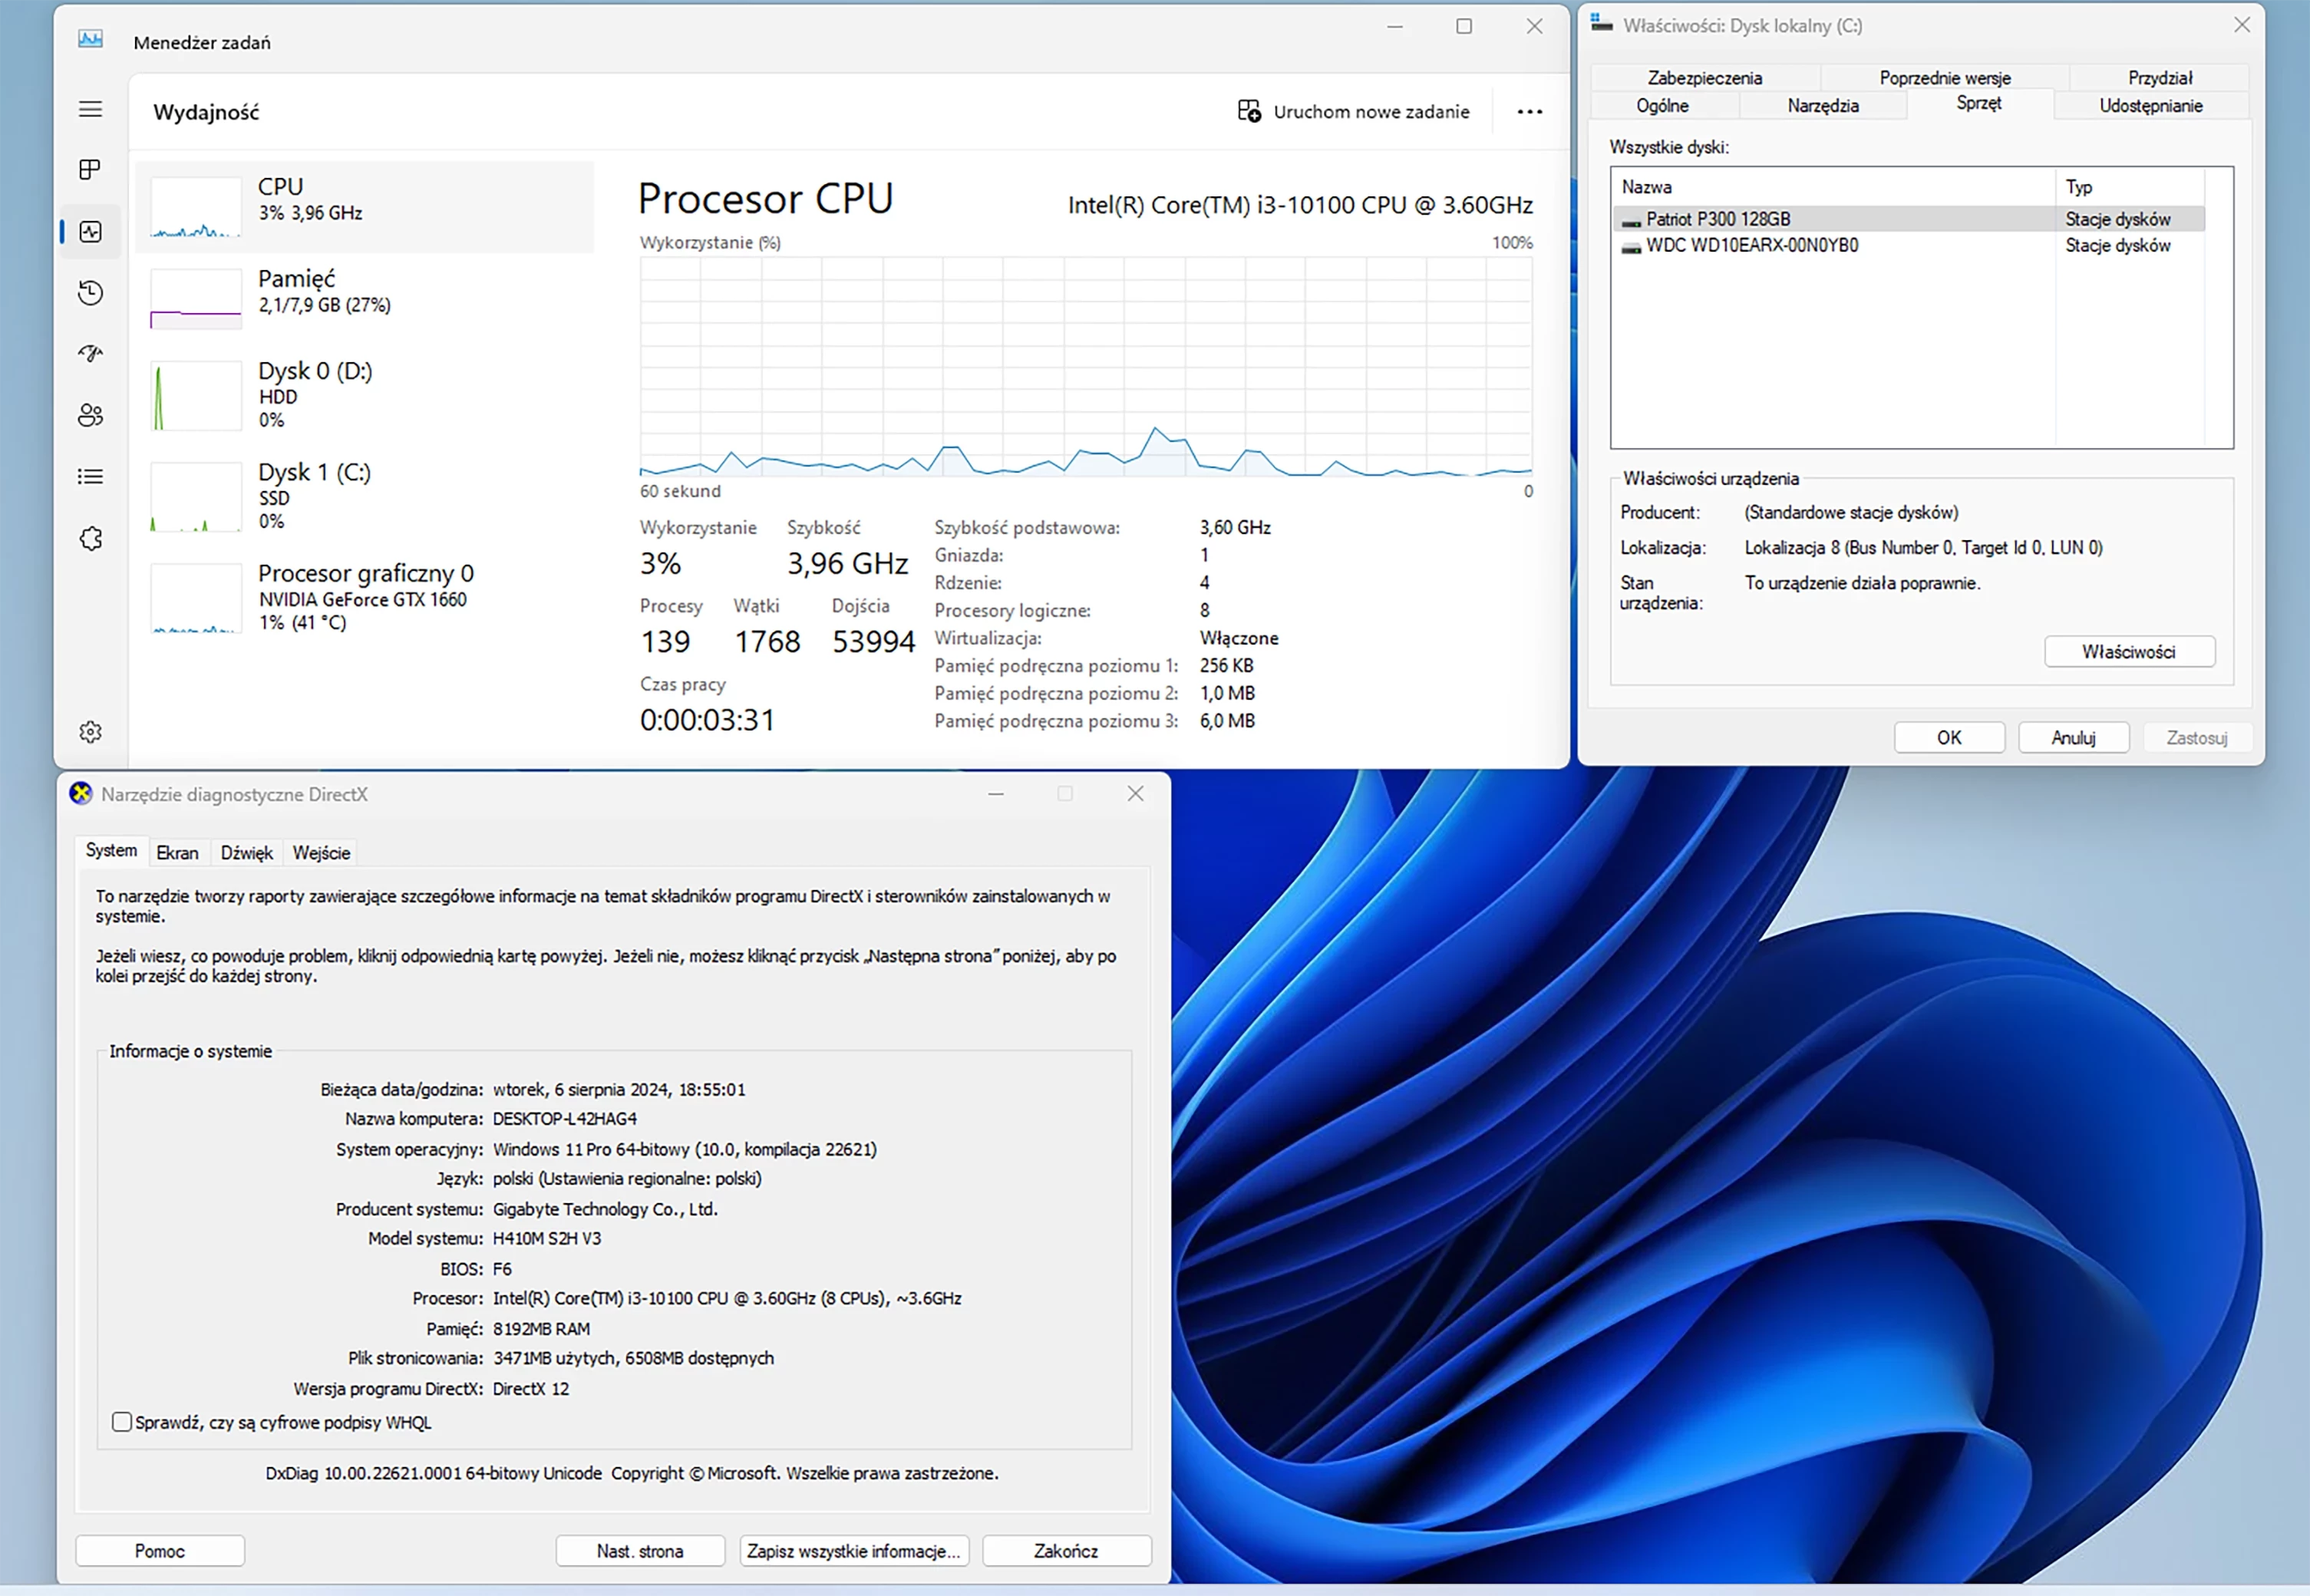Image resolution: width=2310 pixels, height=1596 pixels.
Task: Click the Gigabyte Technology Co., Ltd. text
Action: click(x=605, y=1209)
